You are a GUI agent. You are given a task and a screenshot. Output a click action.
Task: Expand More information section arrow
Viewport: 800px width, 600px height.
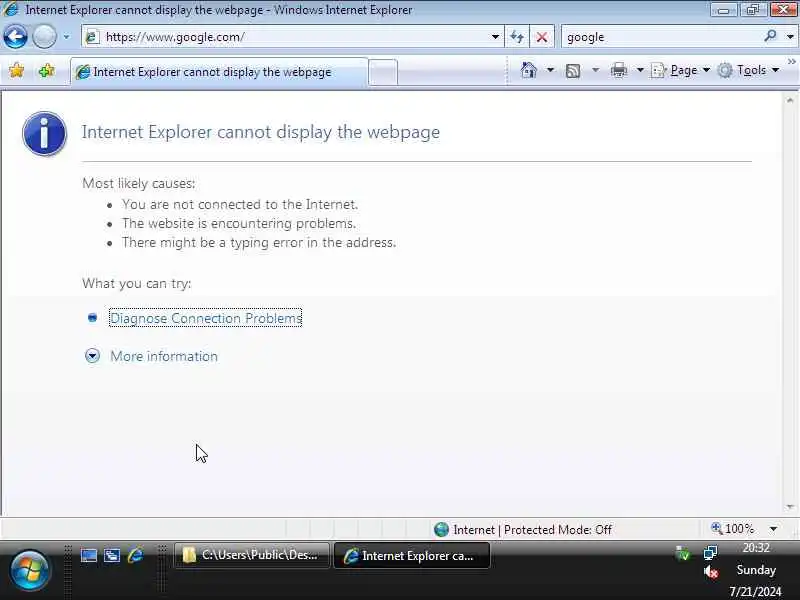[x=92, y=356]
